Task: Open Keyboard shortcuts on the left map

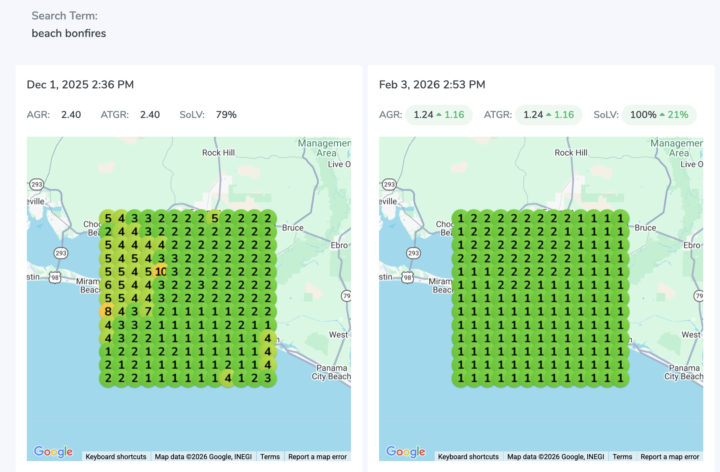Action: pos(116,456)
